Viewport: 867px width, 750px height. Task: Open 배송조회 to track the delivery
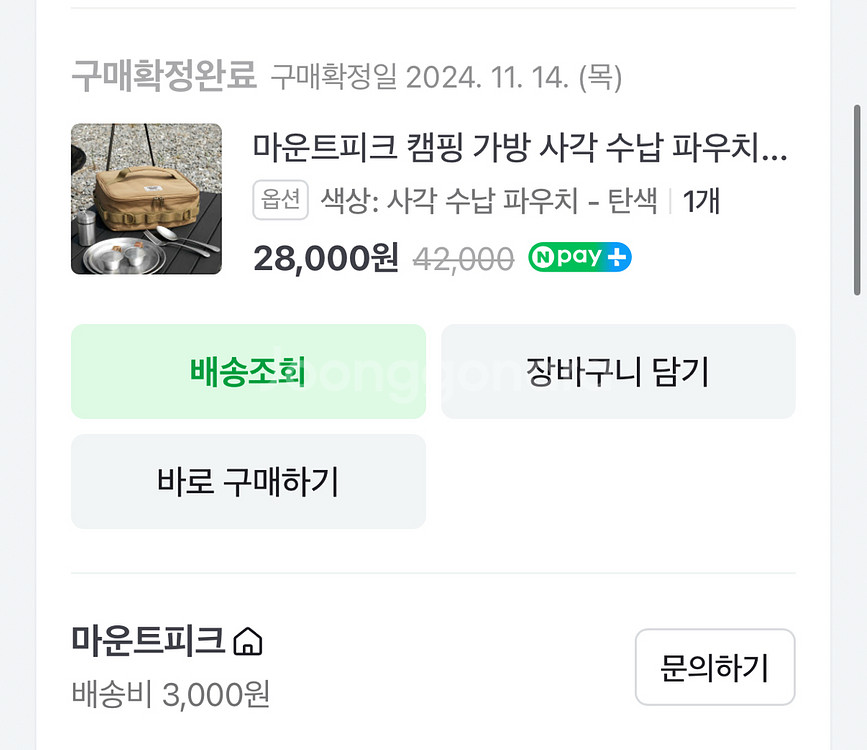pos(247,371)
